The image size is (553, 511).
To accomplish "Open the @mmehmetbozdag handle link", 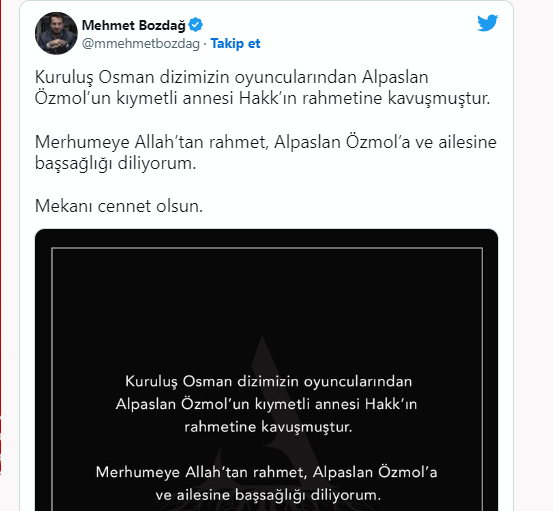I will click(x=141, y=43).
